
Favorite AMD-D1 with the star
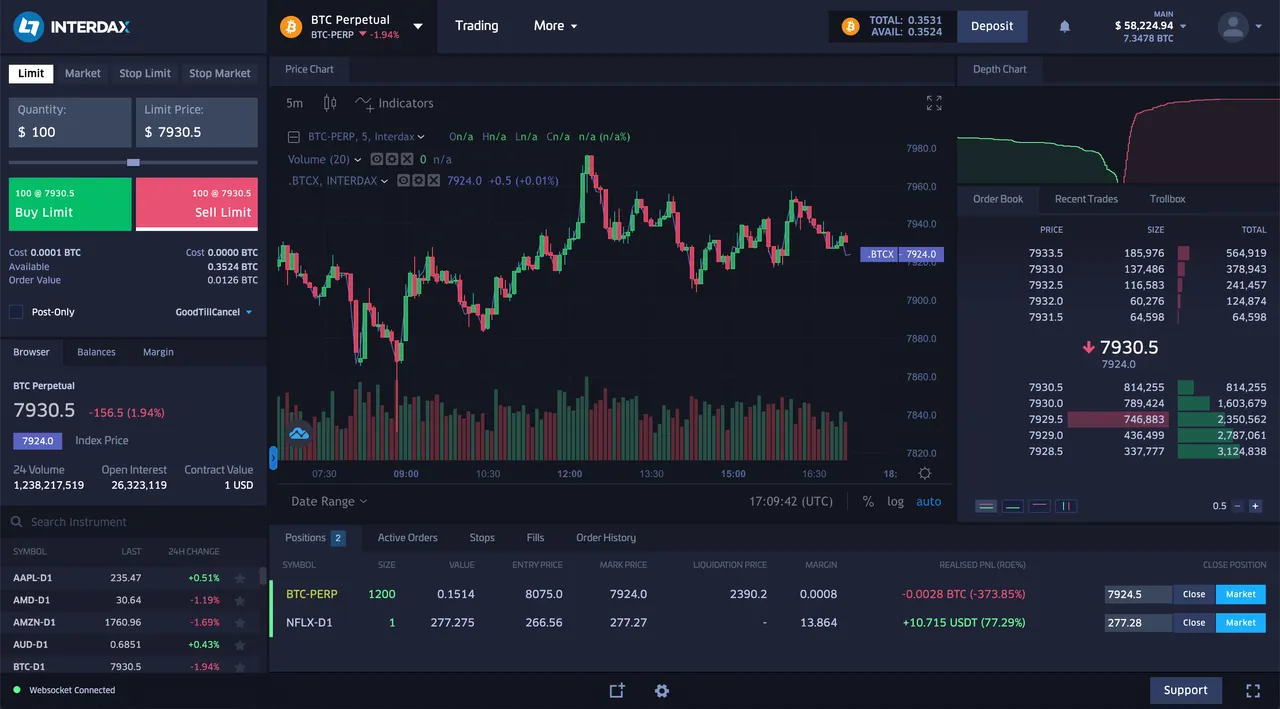point(240,600)
